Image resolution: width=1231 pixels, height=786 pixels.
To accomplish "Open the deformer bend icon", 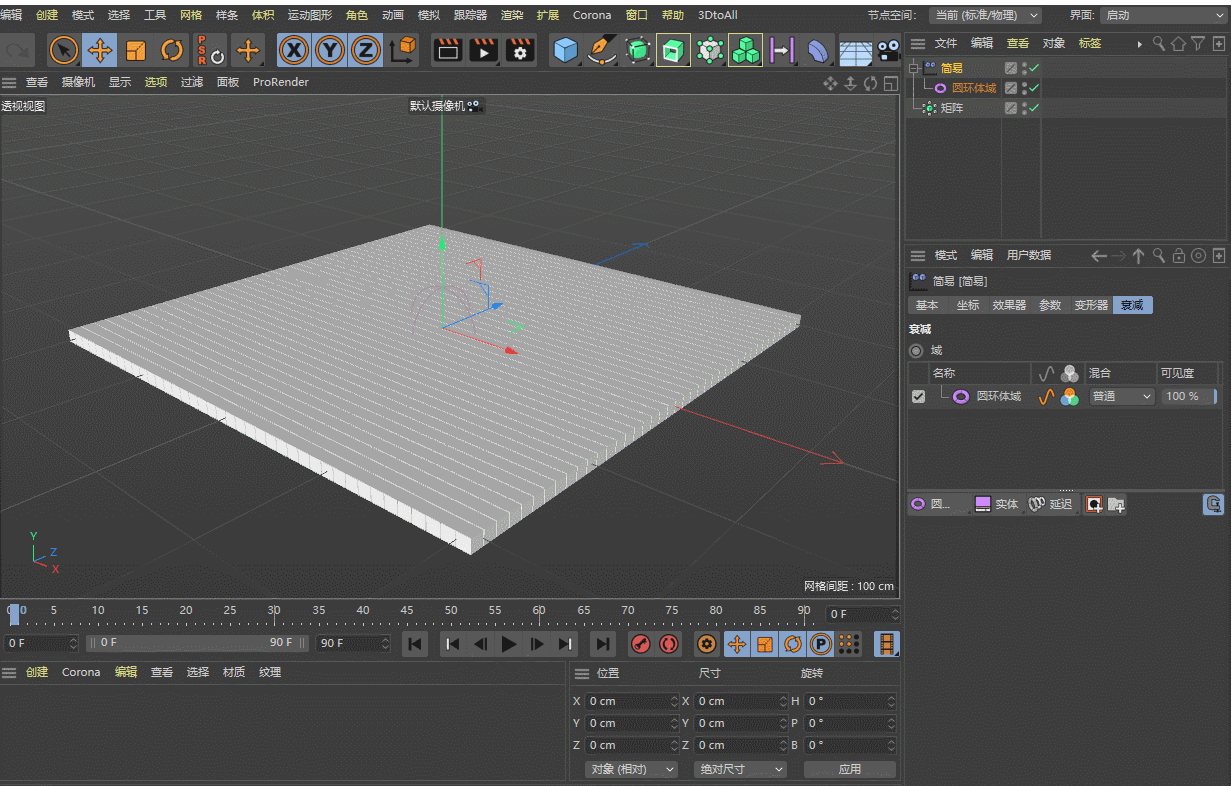I will click(x=818, y=50).
